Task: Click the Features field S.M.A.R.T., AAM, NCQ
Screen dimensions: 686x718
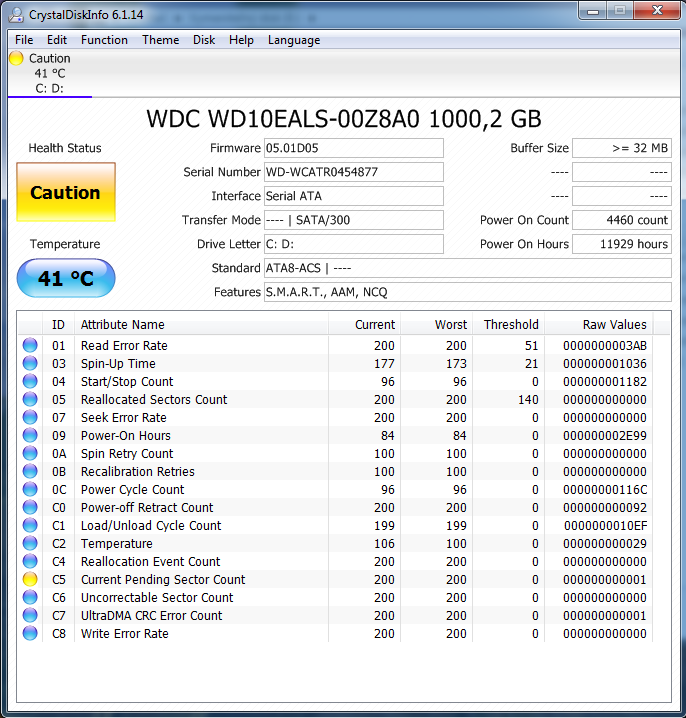Action: [468, 292]
